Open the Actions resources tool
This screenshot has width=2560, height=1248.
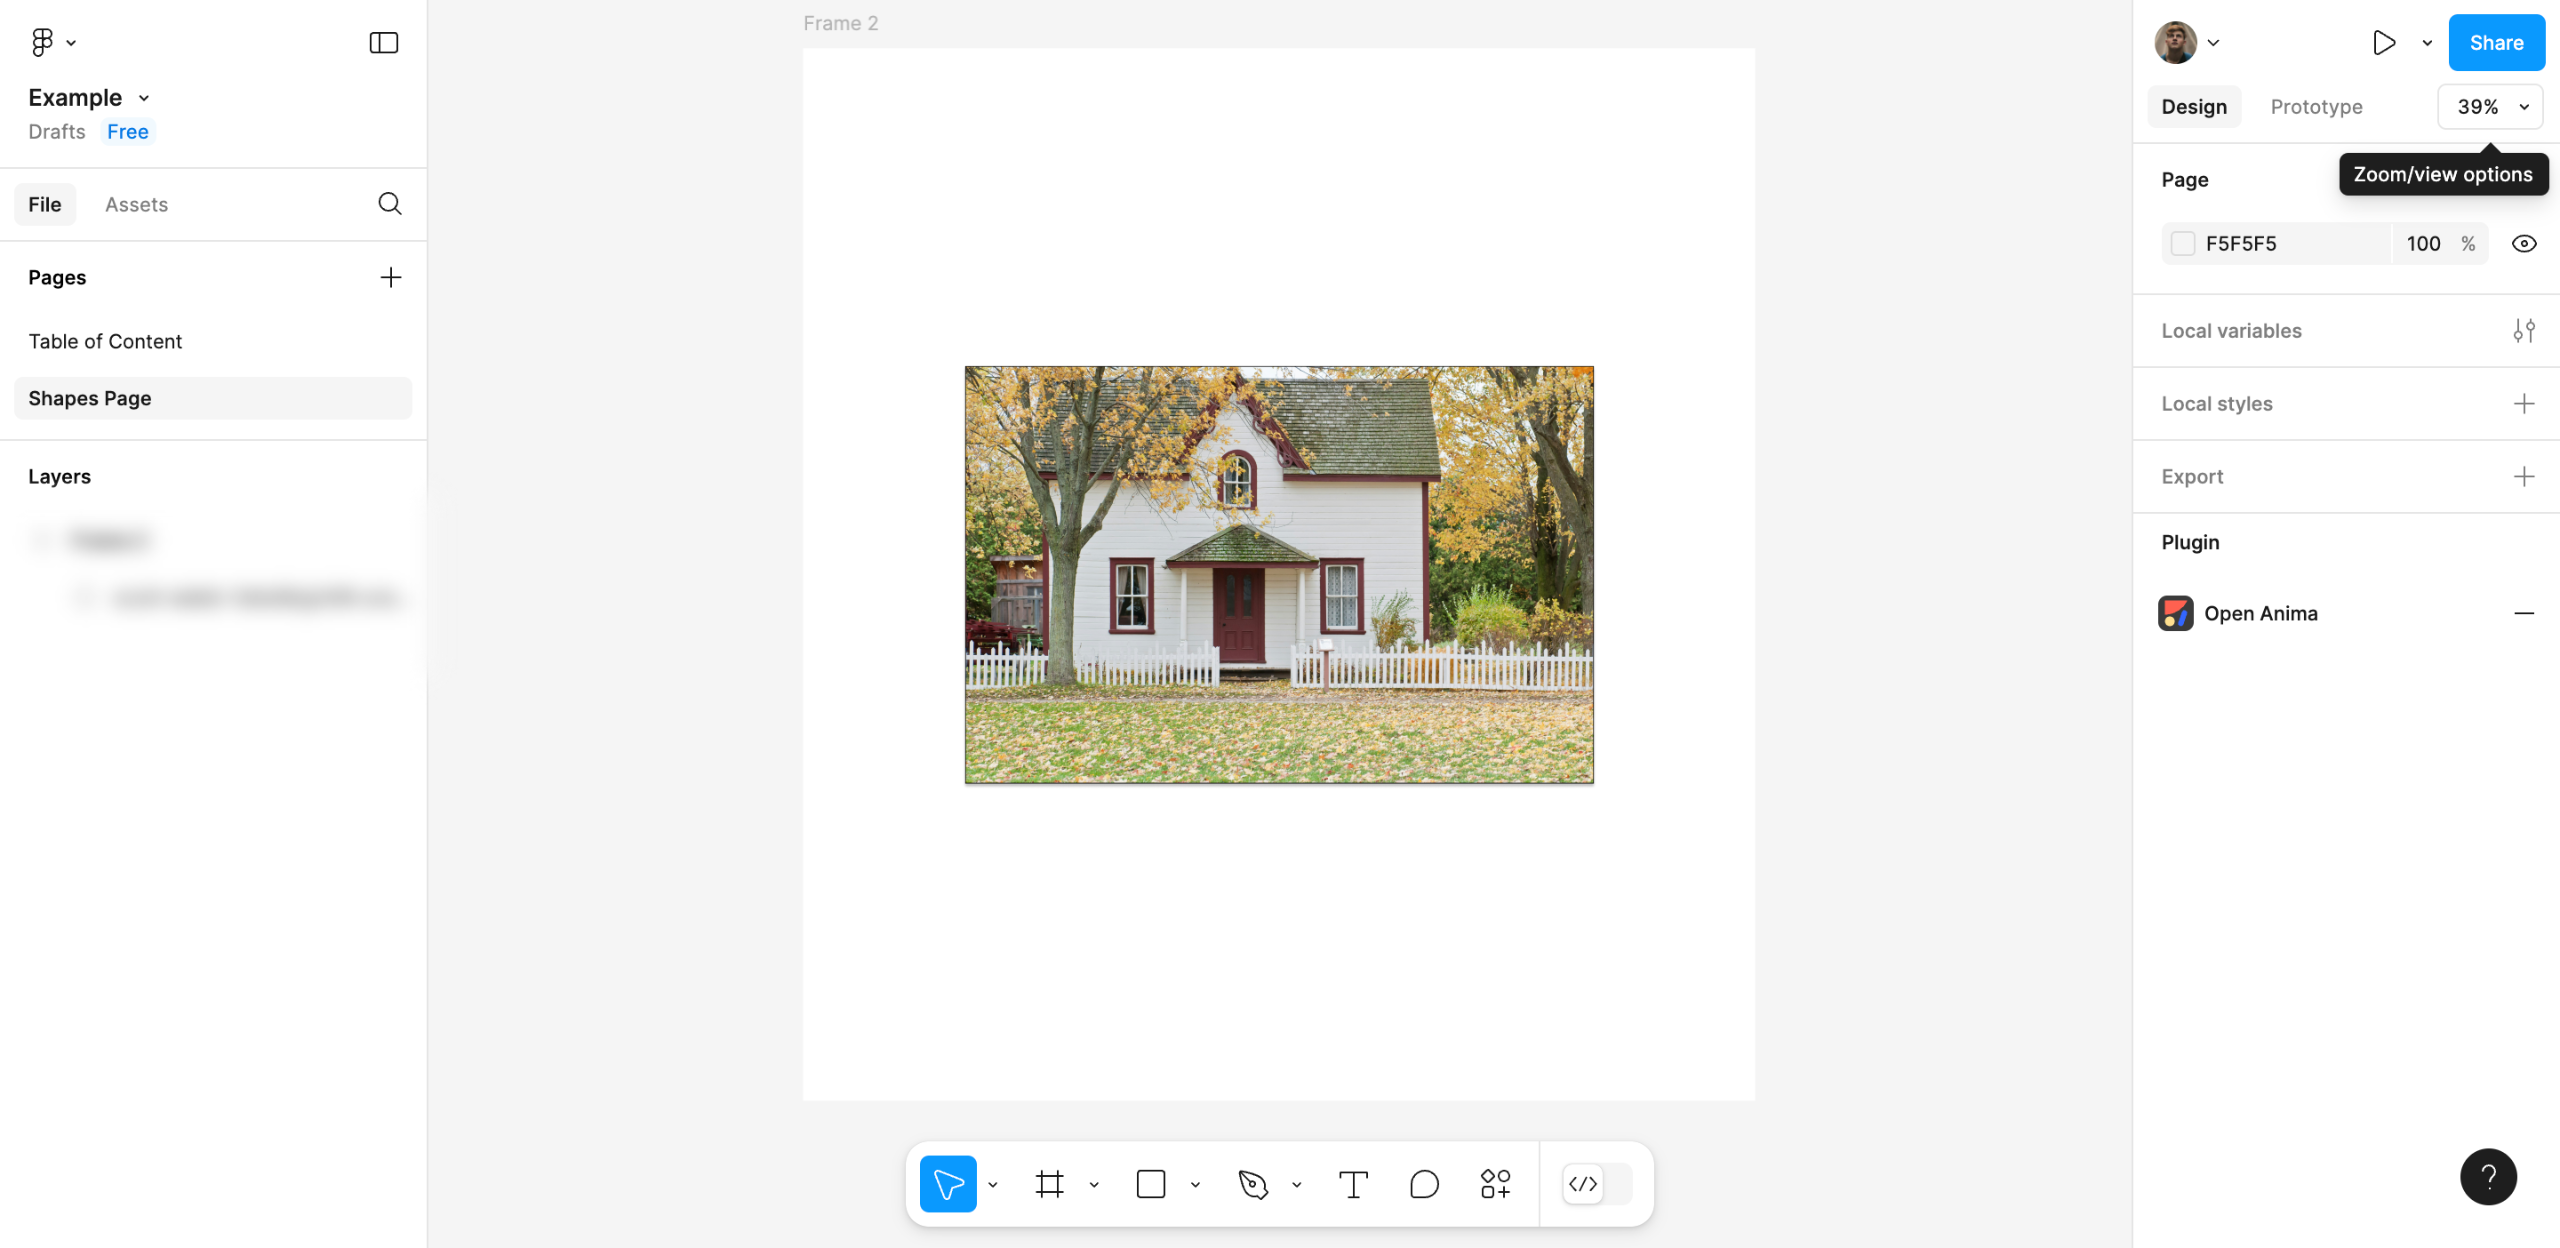pos(1495,1184)
